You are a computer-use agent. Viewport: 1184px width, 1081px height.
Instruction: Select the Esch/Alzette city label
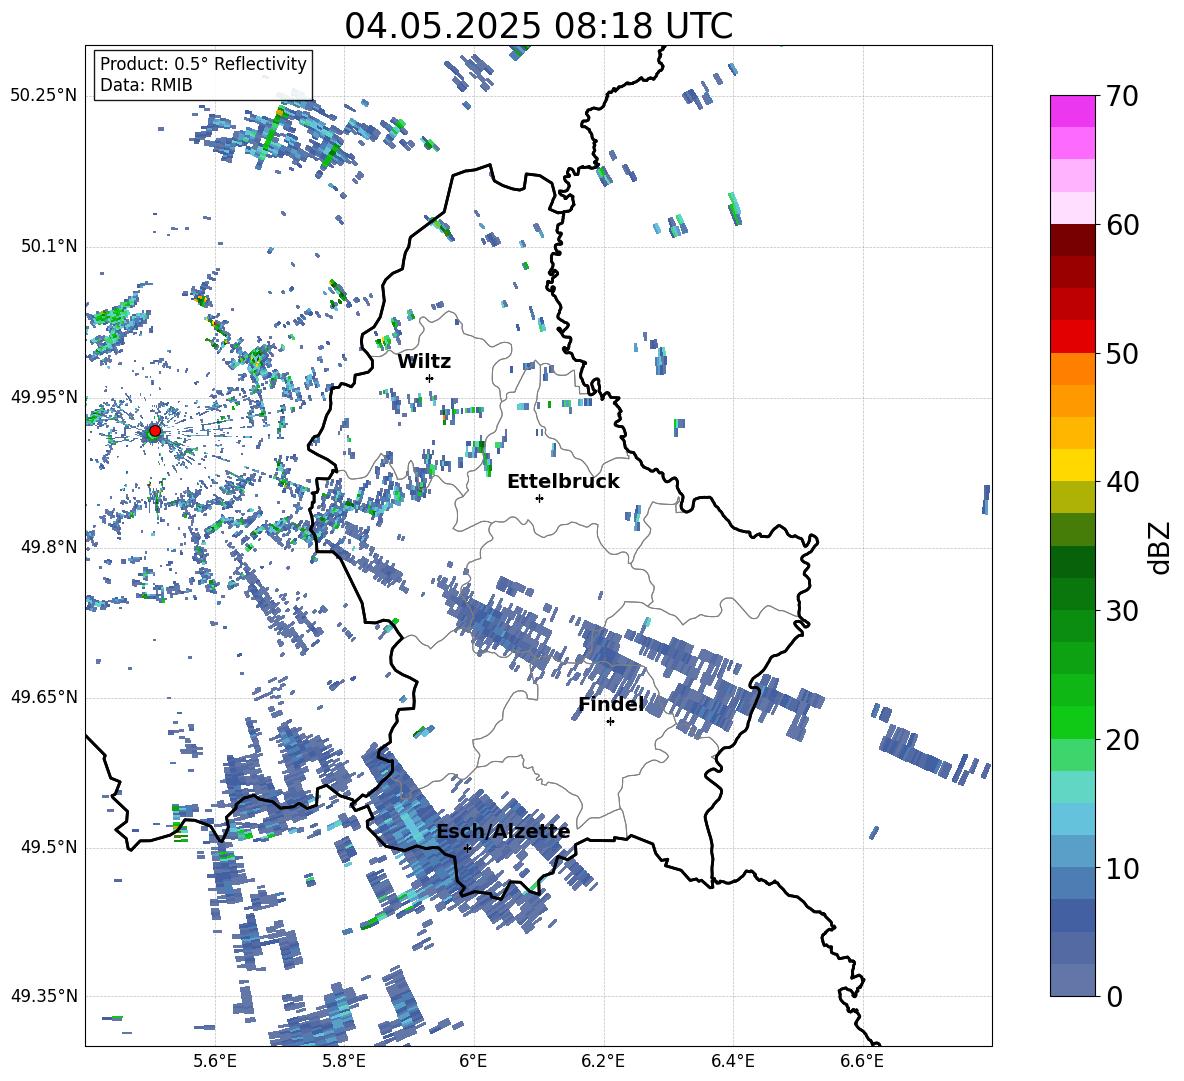tap(503, 832)
